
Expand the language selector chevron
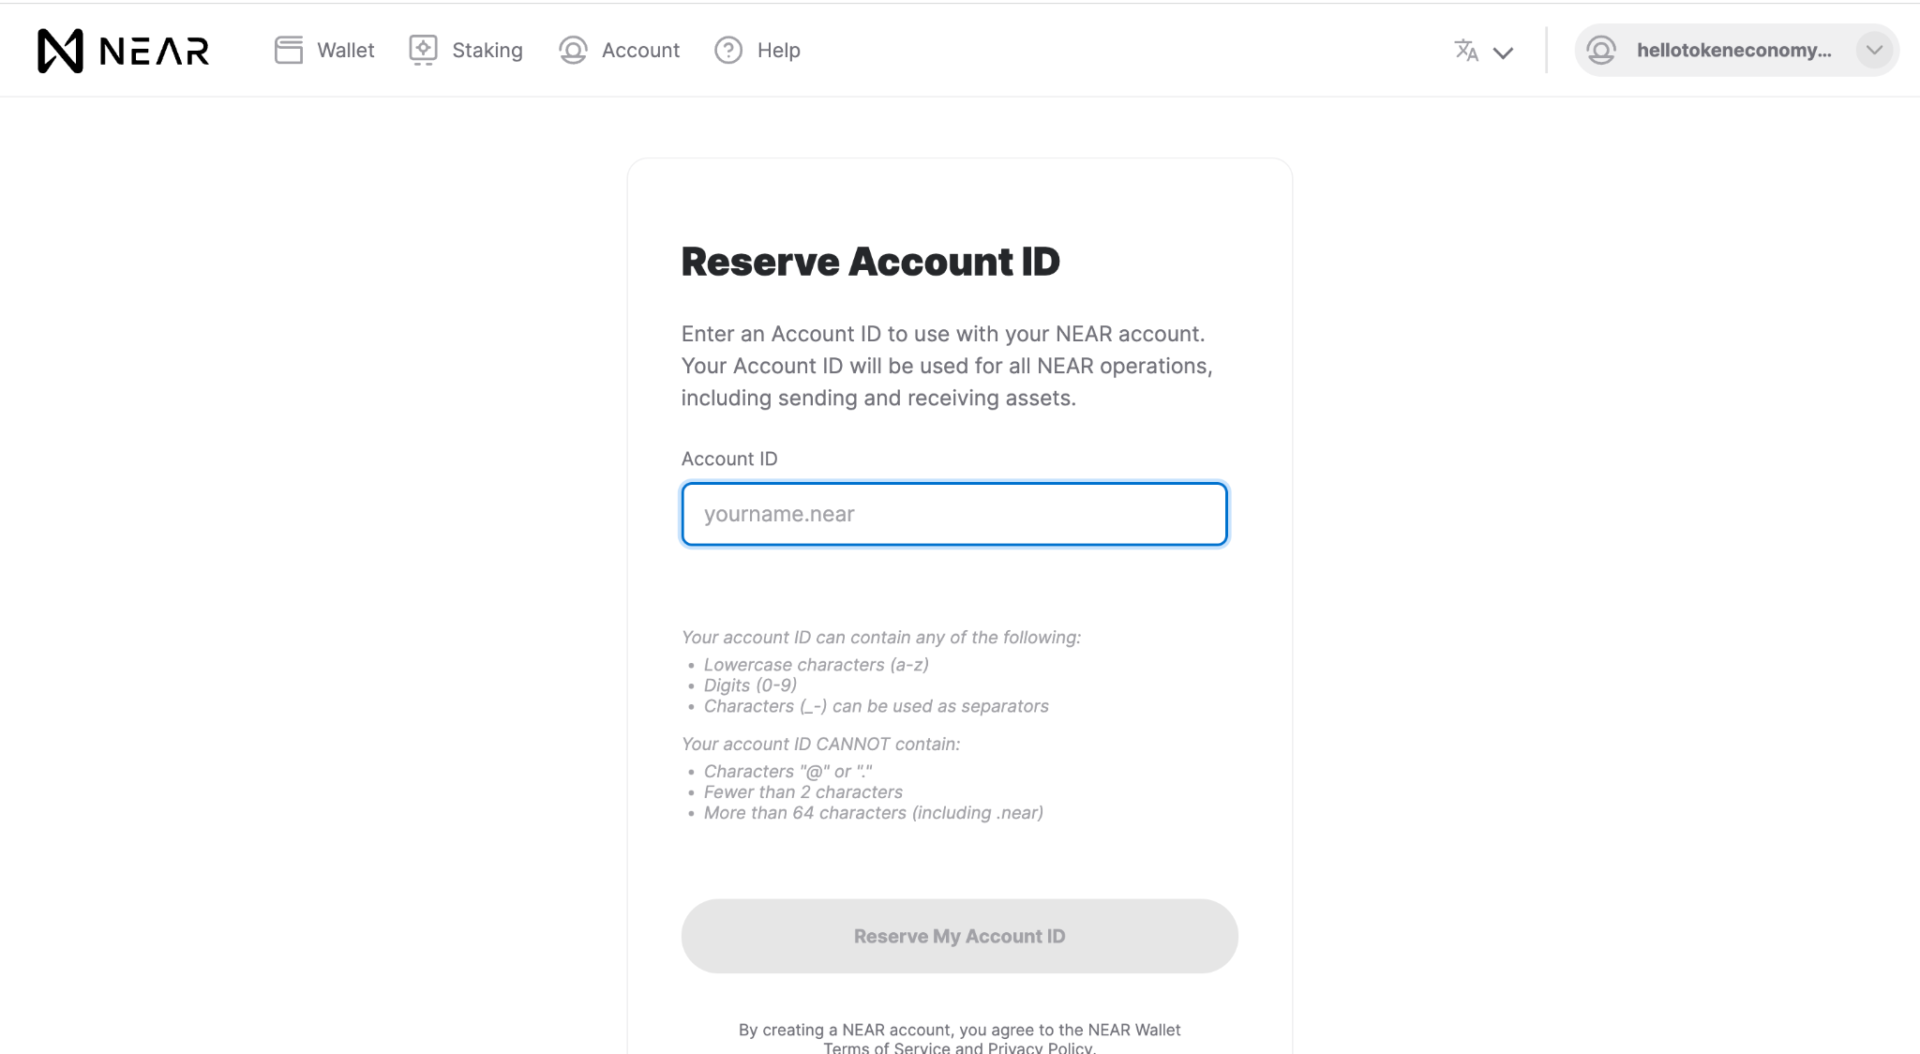1503,53
